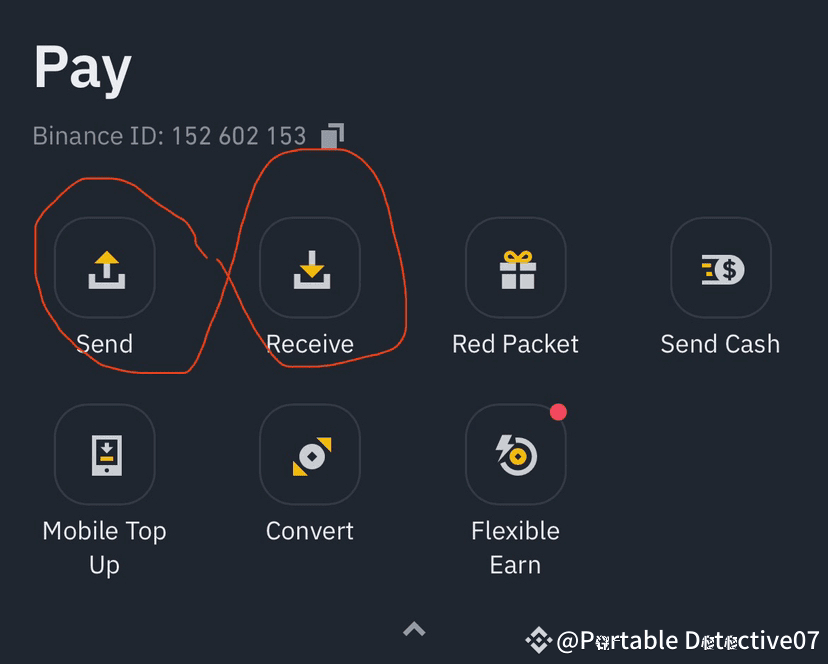Open the Flexible Earn icon

coord(516,455)
